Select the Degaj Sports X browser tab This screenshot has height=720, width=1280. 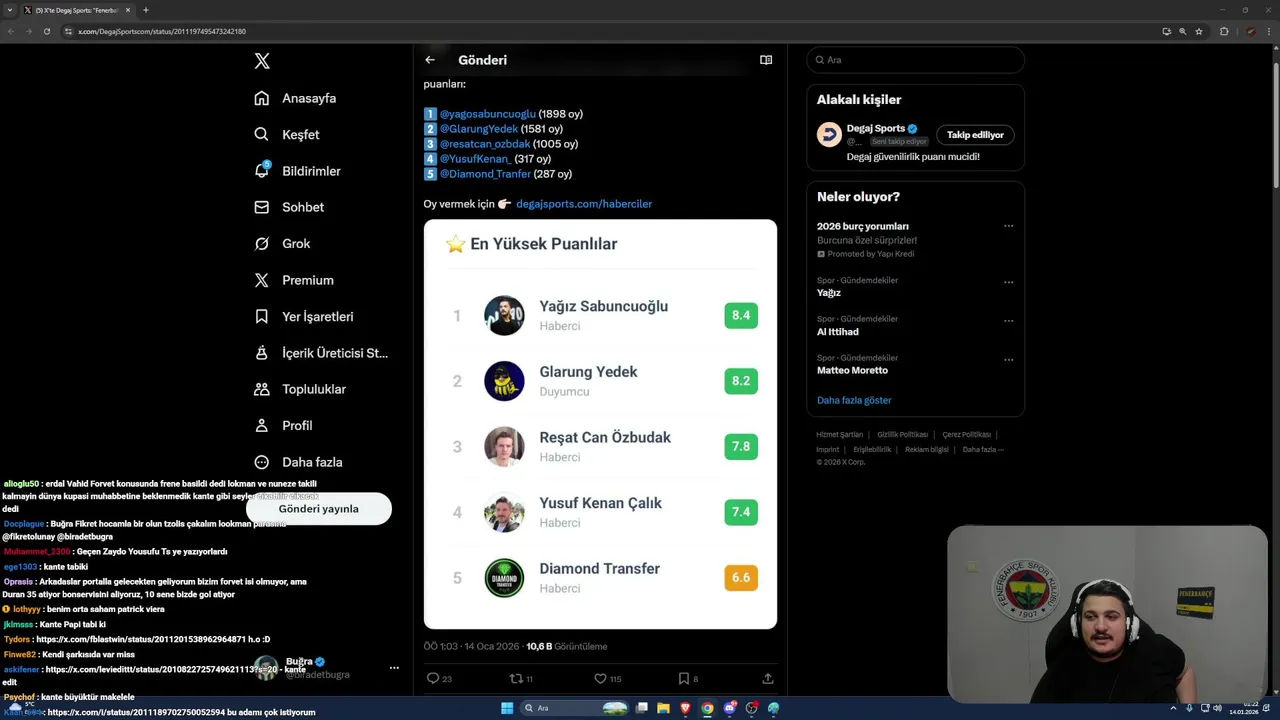pos(76,10)
